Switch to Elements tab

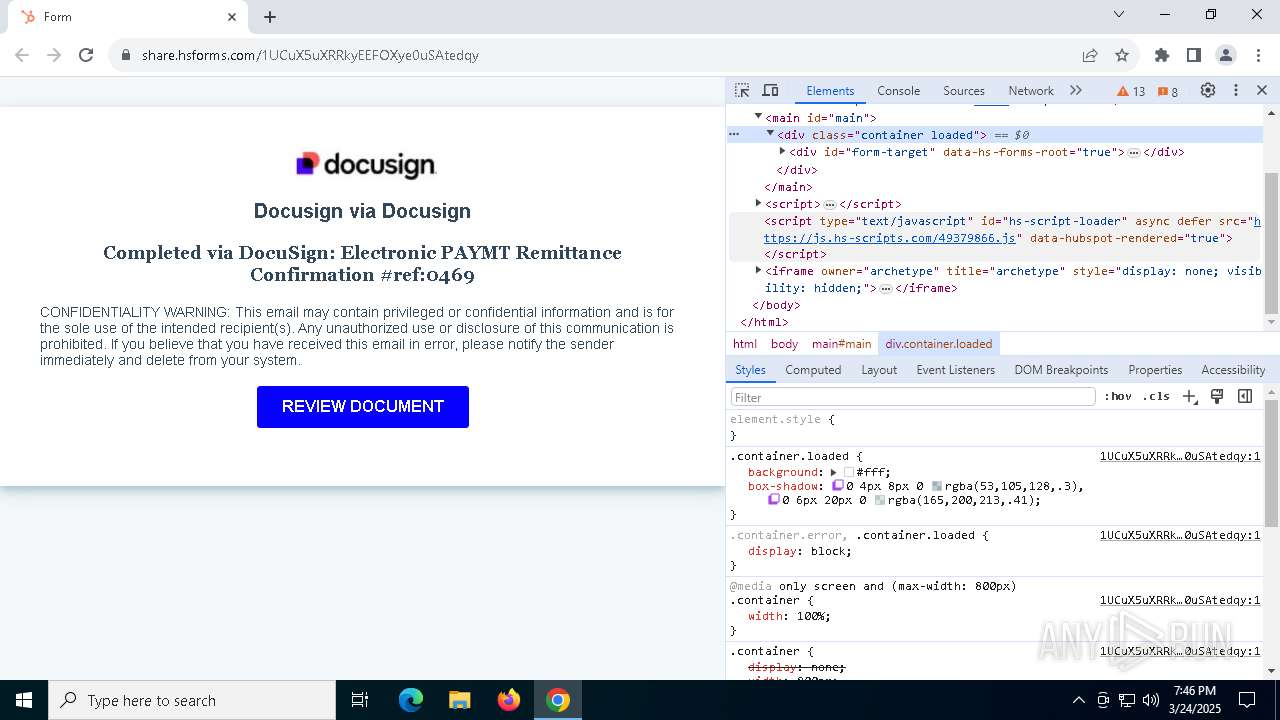[x=830, y=90]
